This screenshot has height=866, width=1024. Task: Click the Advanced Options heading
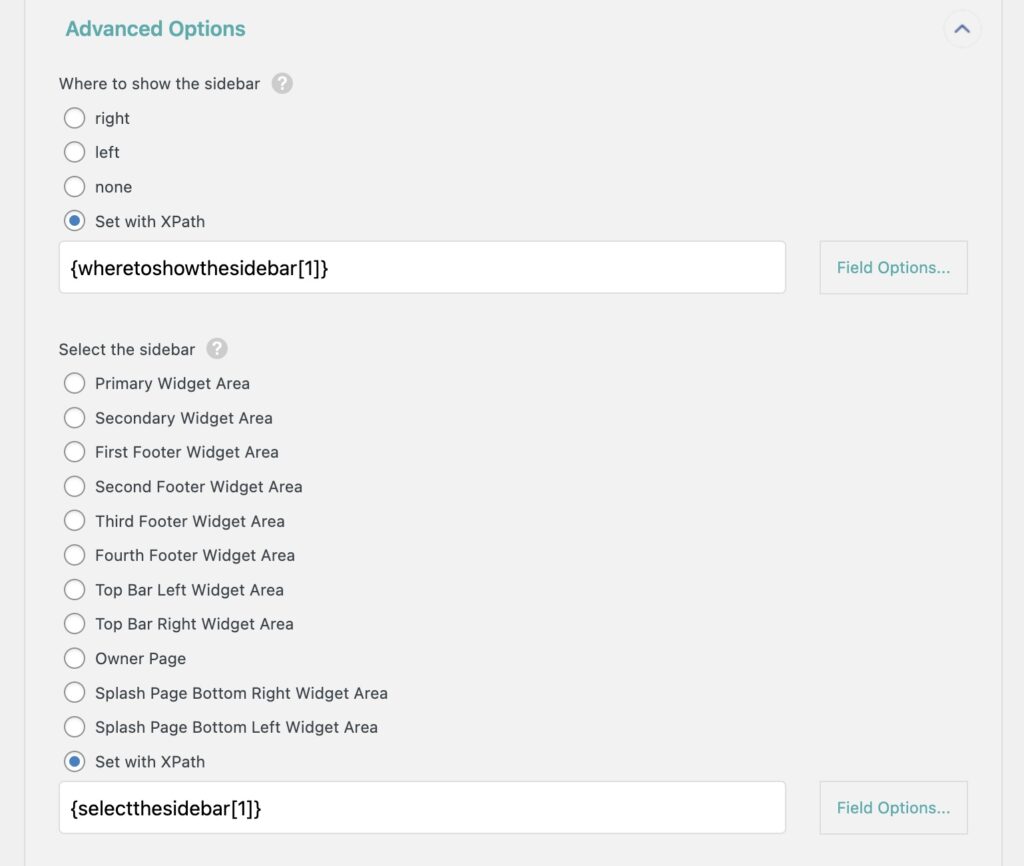coord(155,29)
